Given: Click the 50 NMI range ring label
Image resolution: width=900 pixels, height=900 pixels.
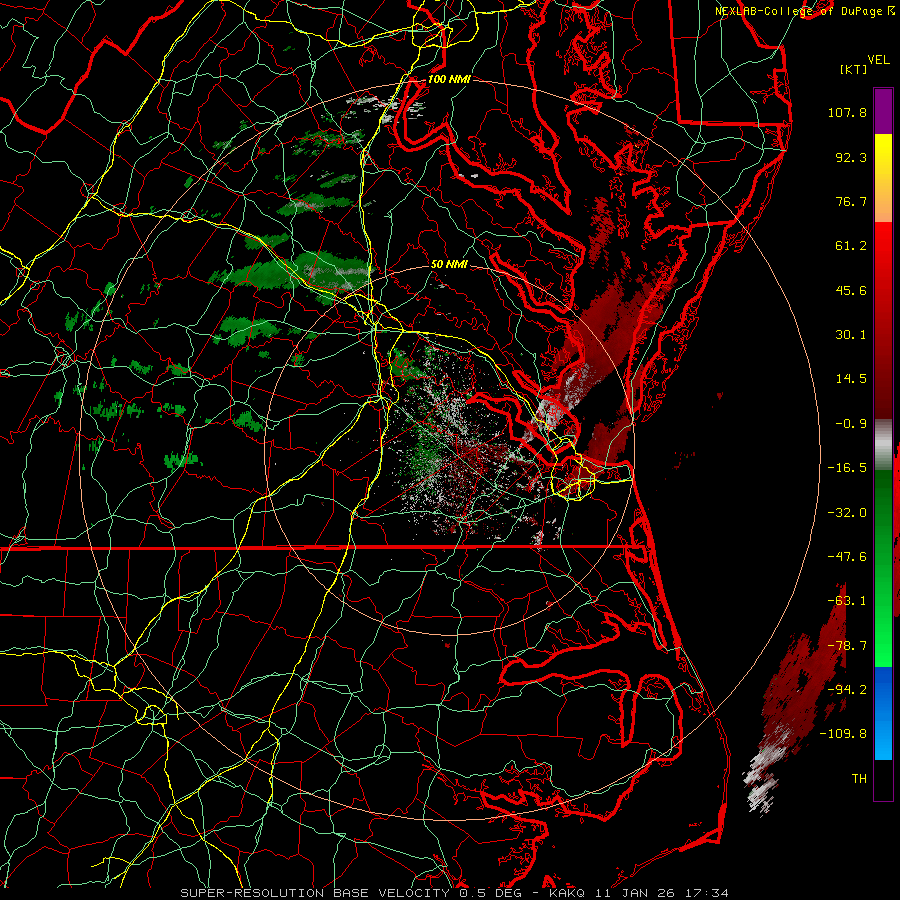Looking at the screenshot, I should point(449,265).
